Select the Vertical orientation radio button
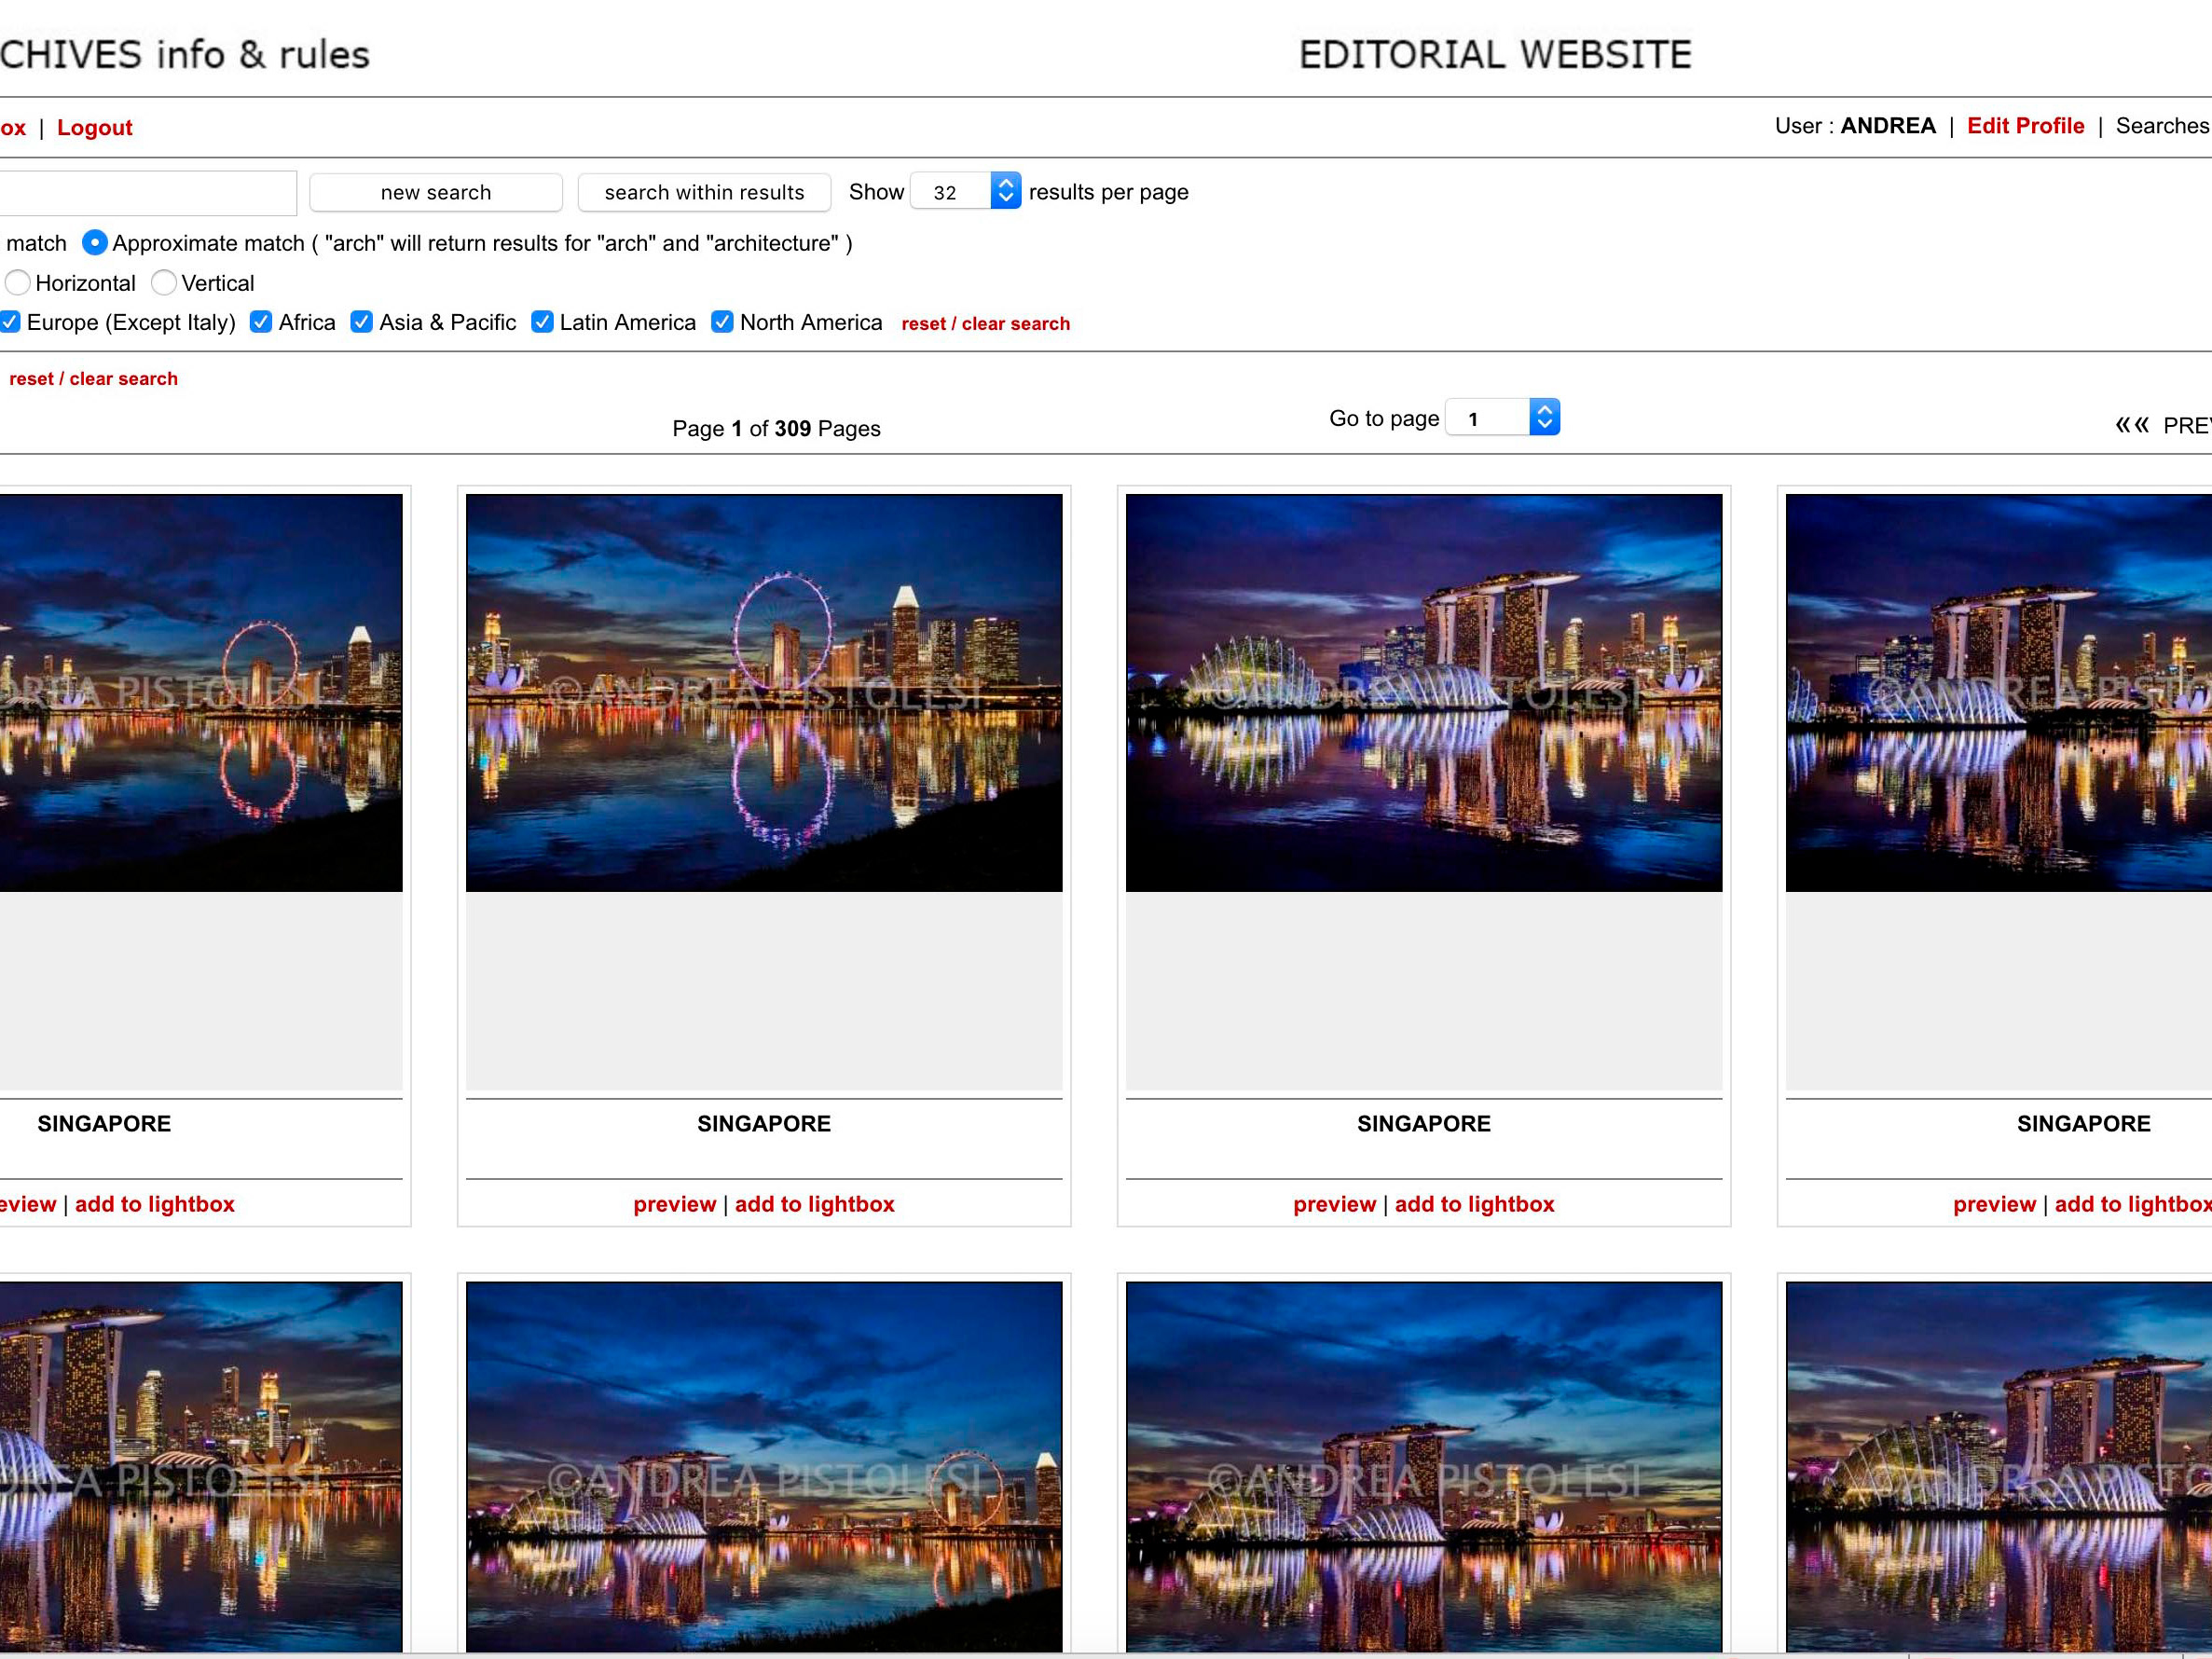2212x1659 pixels. point(164,283)
